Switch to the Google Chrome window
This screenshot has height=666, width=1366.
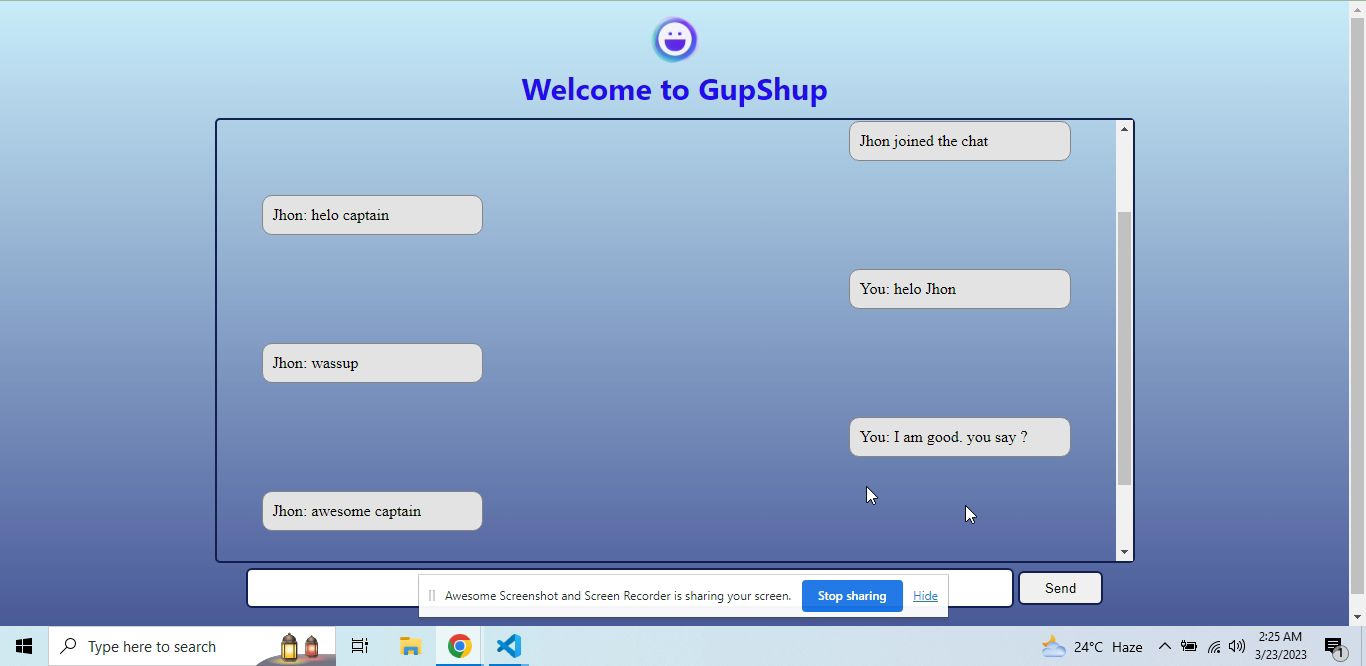pos(459,646)
